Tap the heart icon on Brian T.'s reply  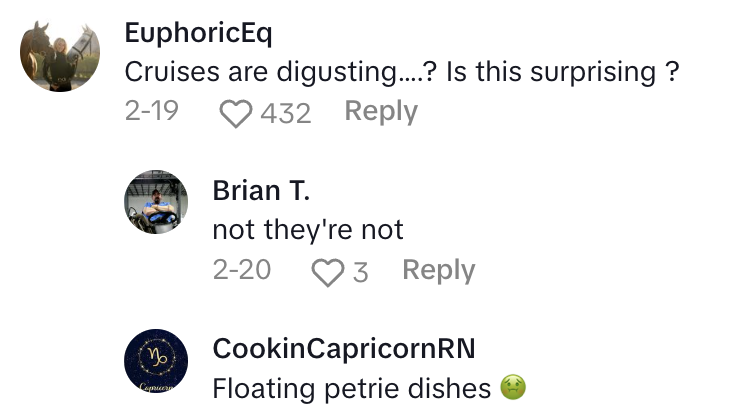(327, 272)
